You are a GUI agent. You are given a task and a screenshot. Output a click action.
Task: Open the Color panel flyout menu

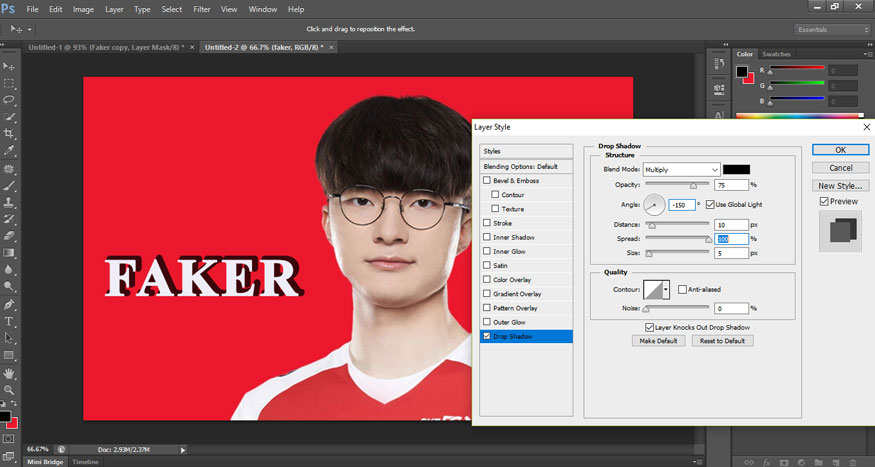pyautogui.click(x=868, y=54)
